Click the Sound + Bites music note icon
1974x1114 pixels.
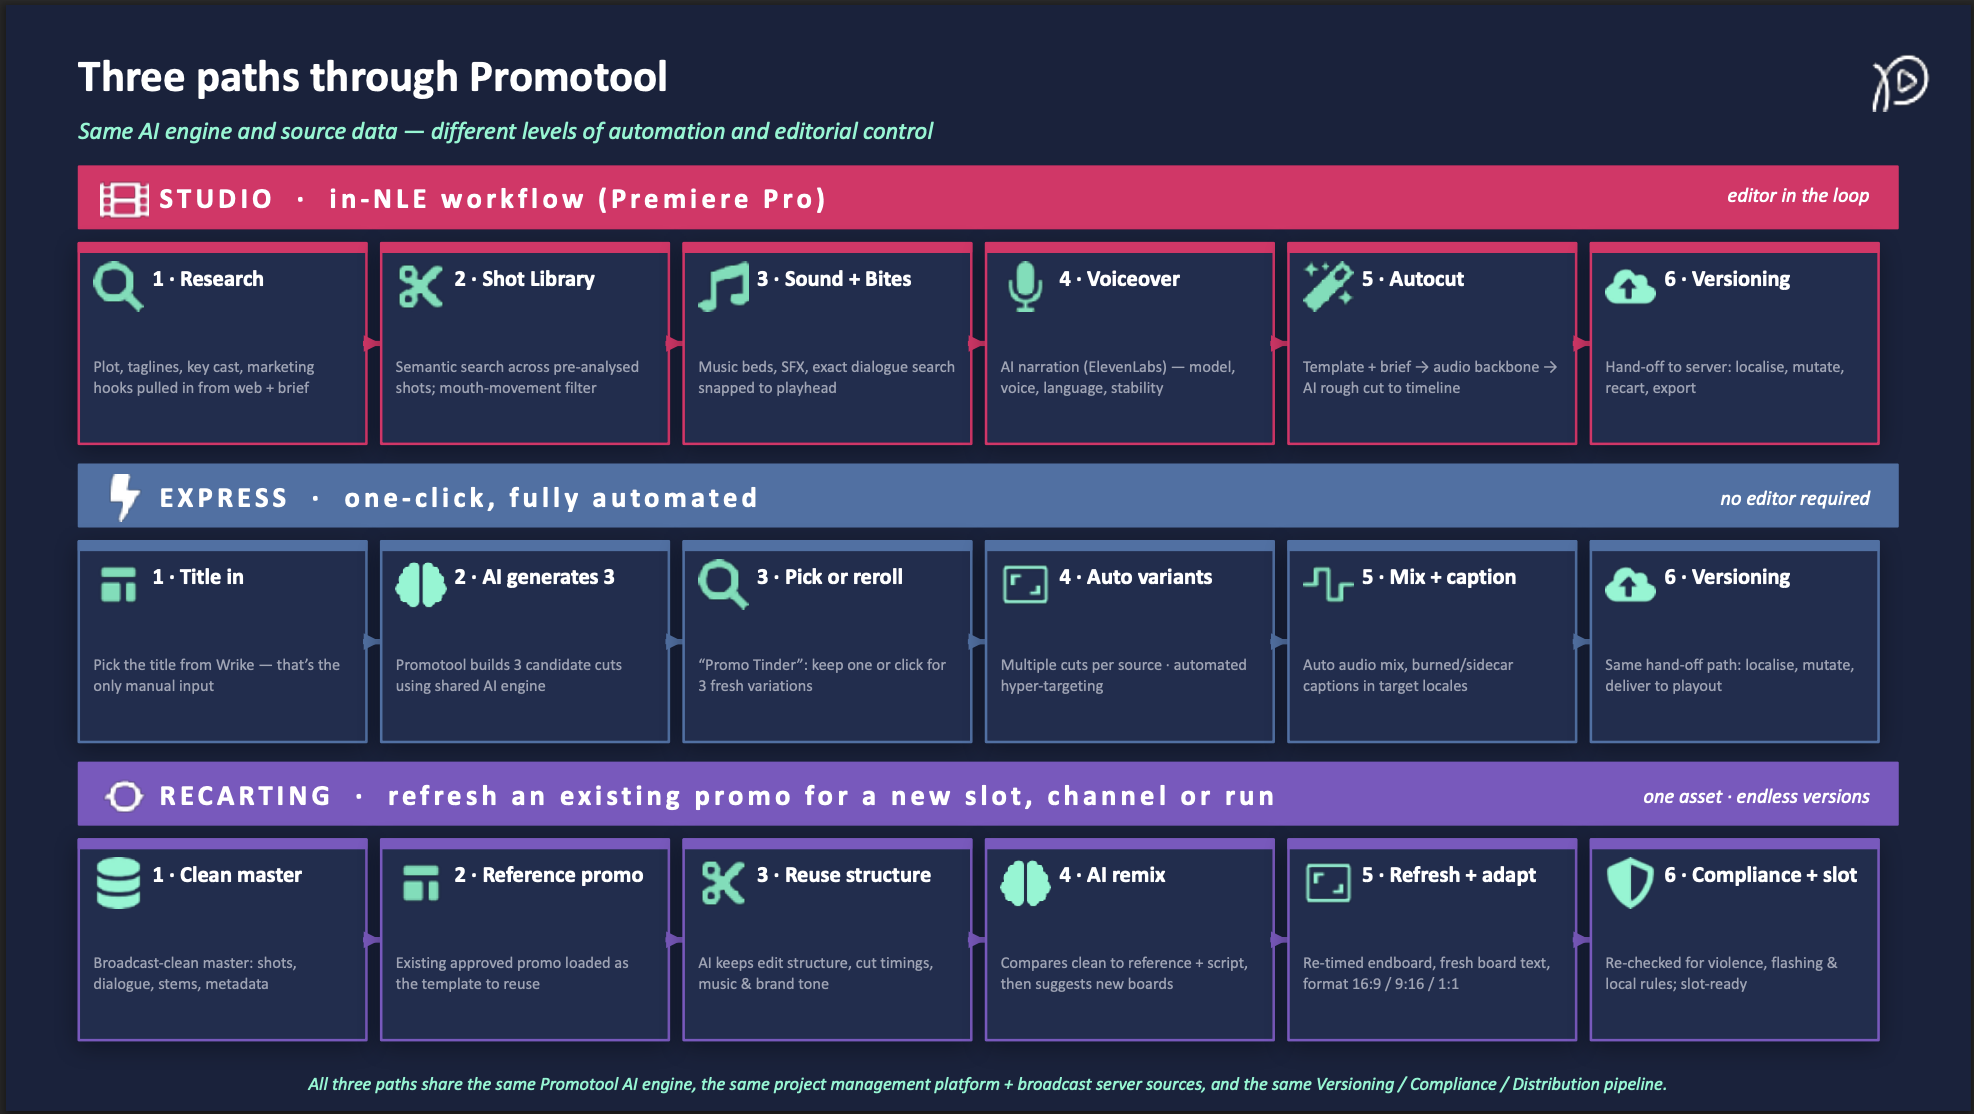[723, 287]
